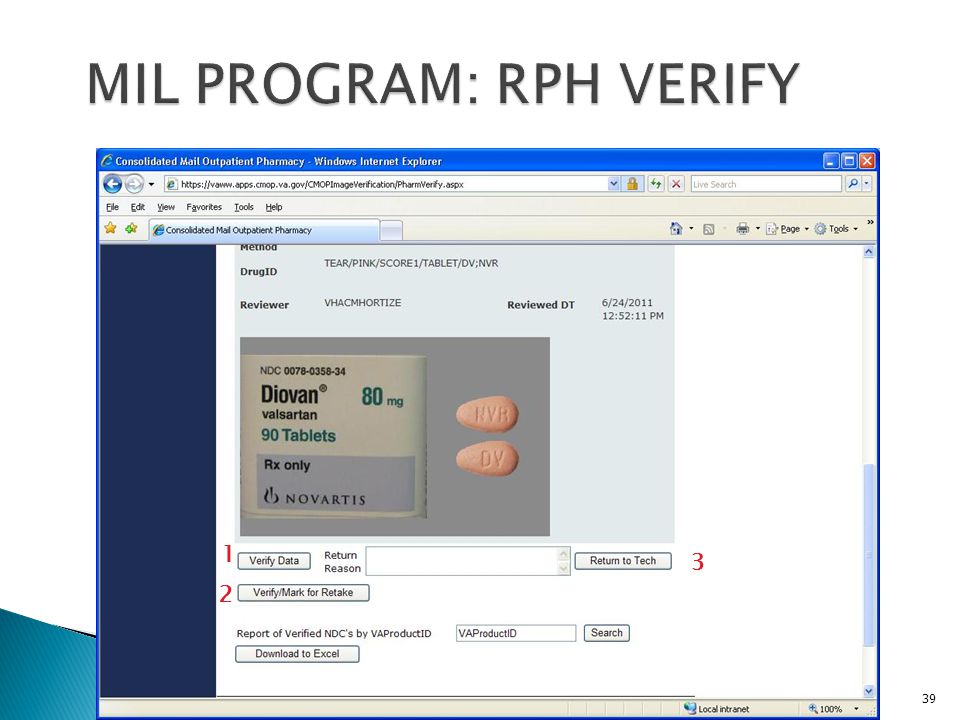This screenshot has width=960, height=720.
Task: Click the page scrollbar down arrow
Action: click(x=869, y=691)
